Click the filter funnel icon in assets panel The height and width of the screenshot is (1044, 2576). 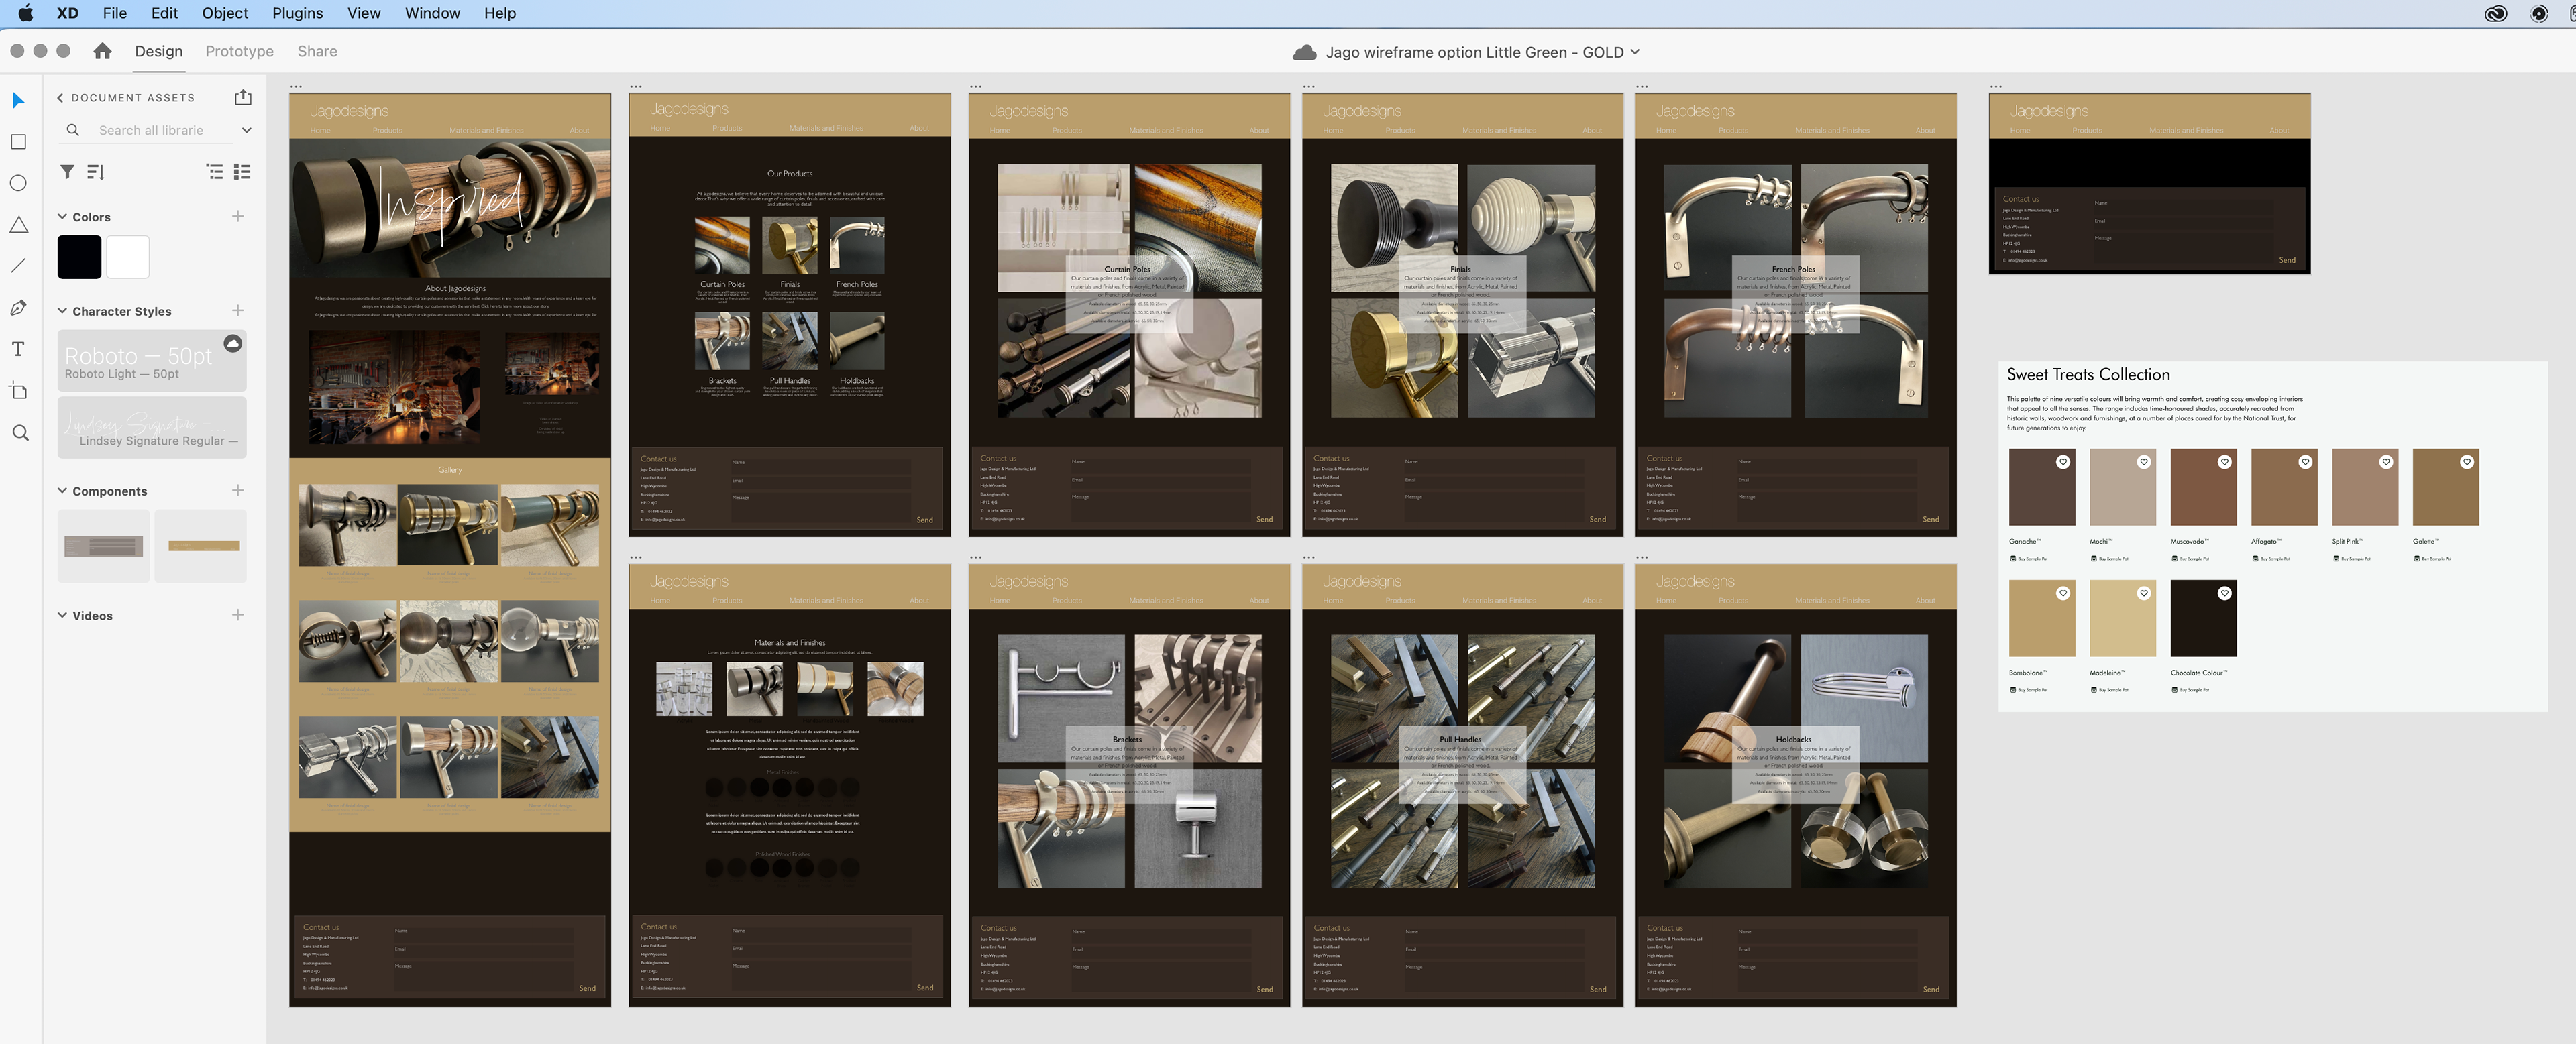click(x=67, y=172)
